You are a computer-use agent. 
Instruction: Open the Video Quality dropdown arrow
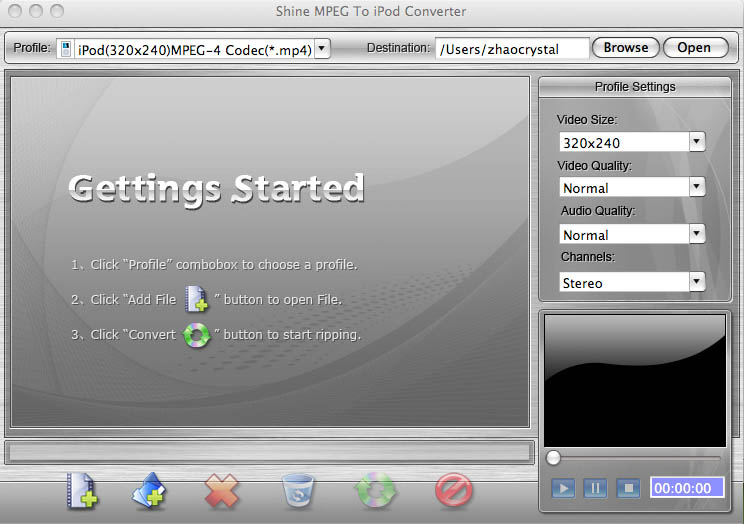[697, 187]
